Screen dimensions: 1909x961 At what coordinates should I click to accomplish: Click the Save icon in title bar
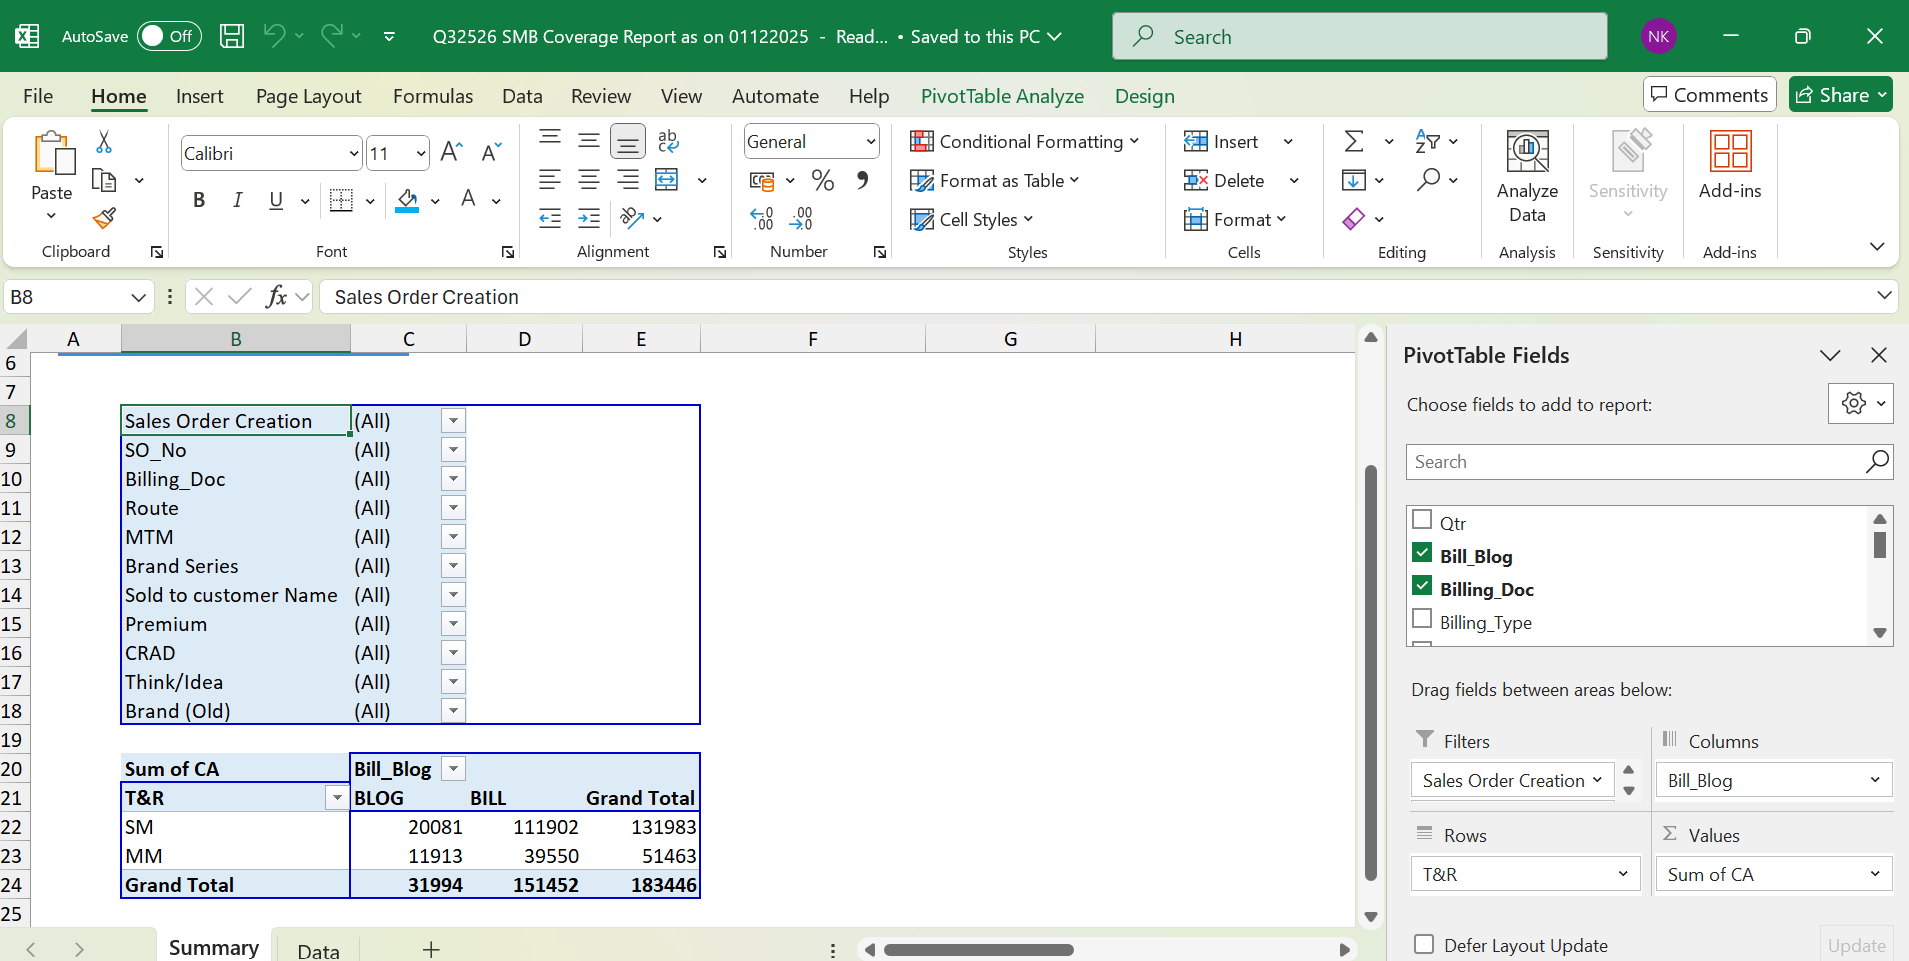coord(232,36)
